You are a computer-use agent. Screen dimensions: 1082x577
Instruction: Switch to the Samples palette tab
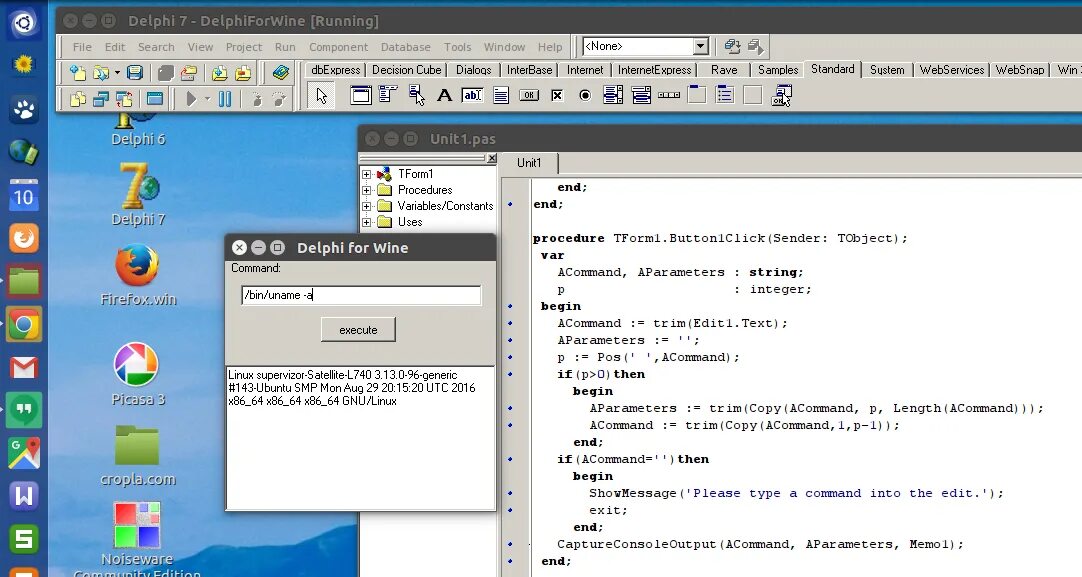point(778,70)
